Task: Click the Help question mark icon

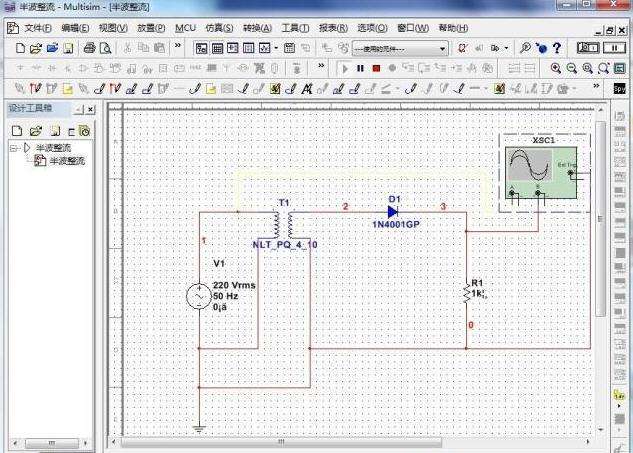Action: click(557, 47)
